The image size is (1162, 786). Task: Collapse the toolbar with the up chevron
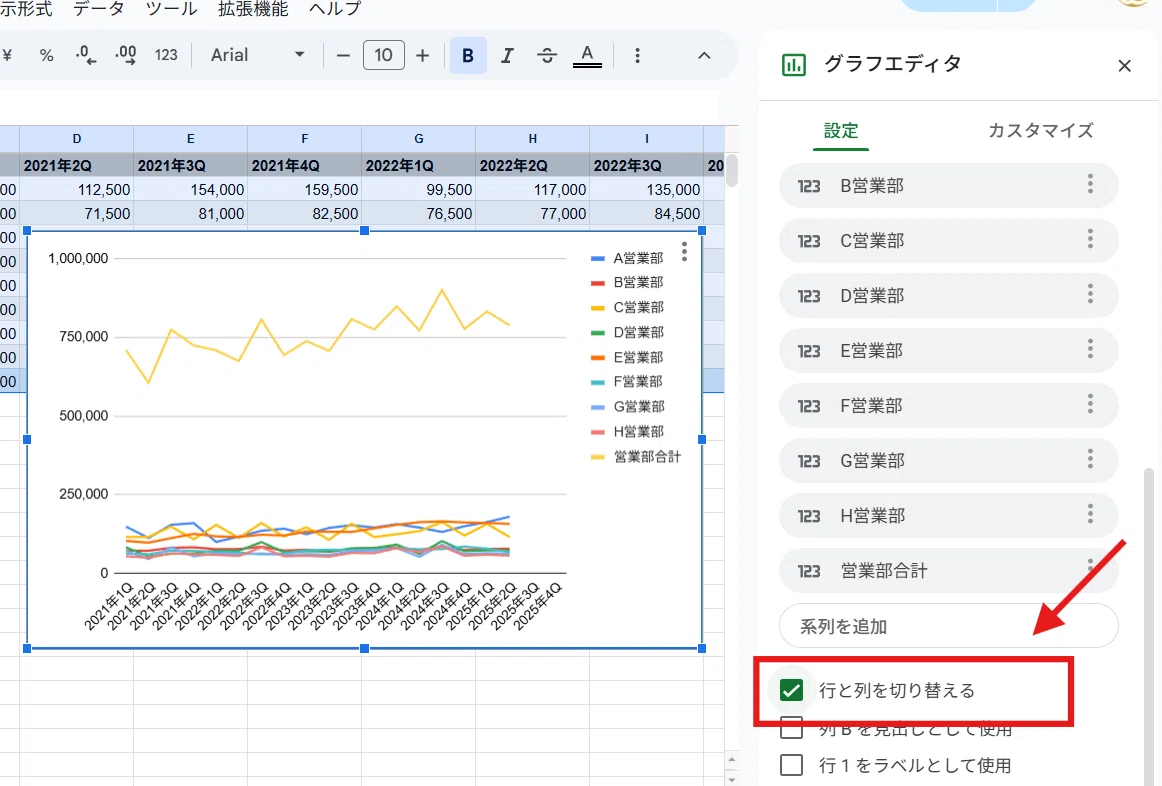tap(704, 56)
